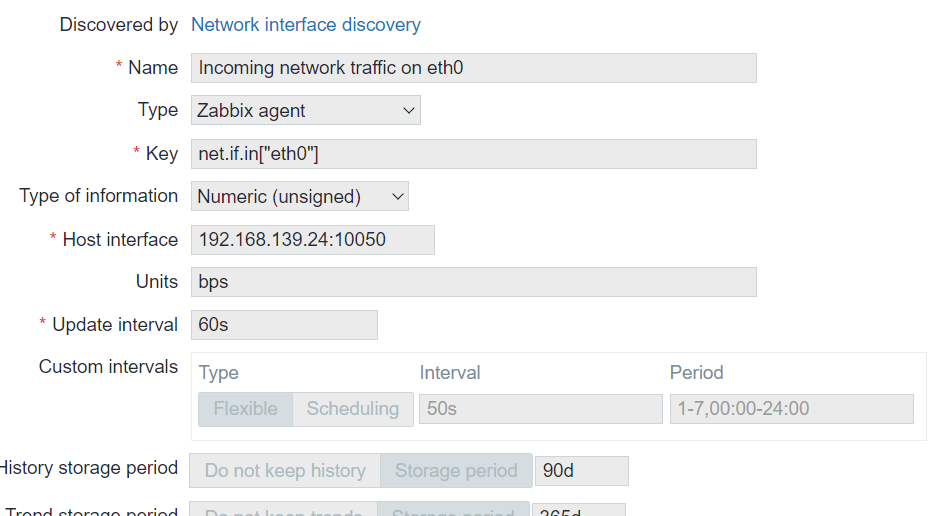The height and width of the screenshot is (516, 942).
Task: Select the trend Storage period option
Action: (x=453, y=510)
